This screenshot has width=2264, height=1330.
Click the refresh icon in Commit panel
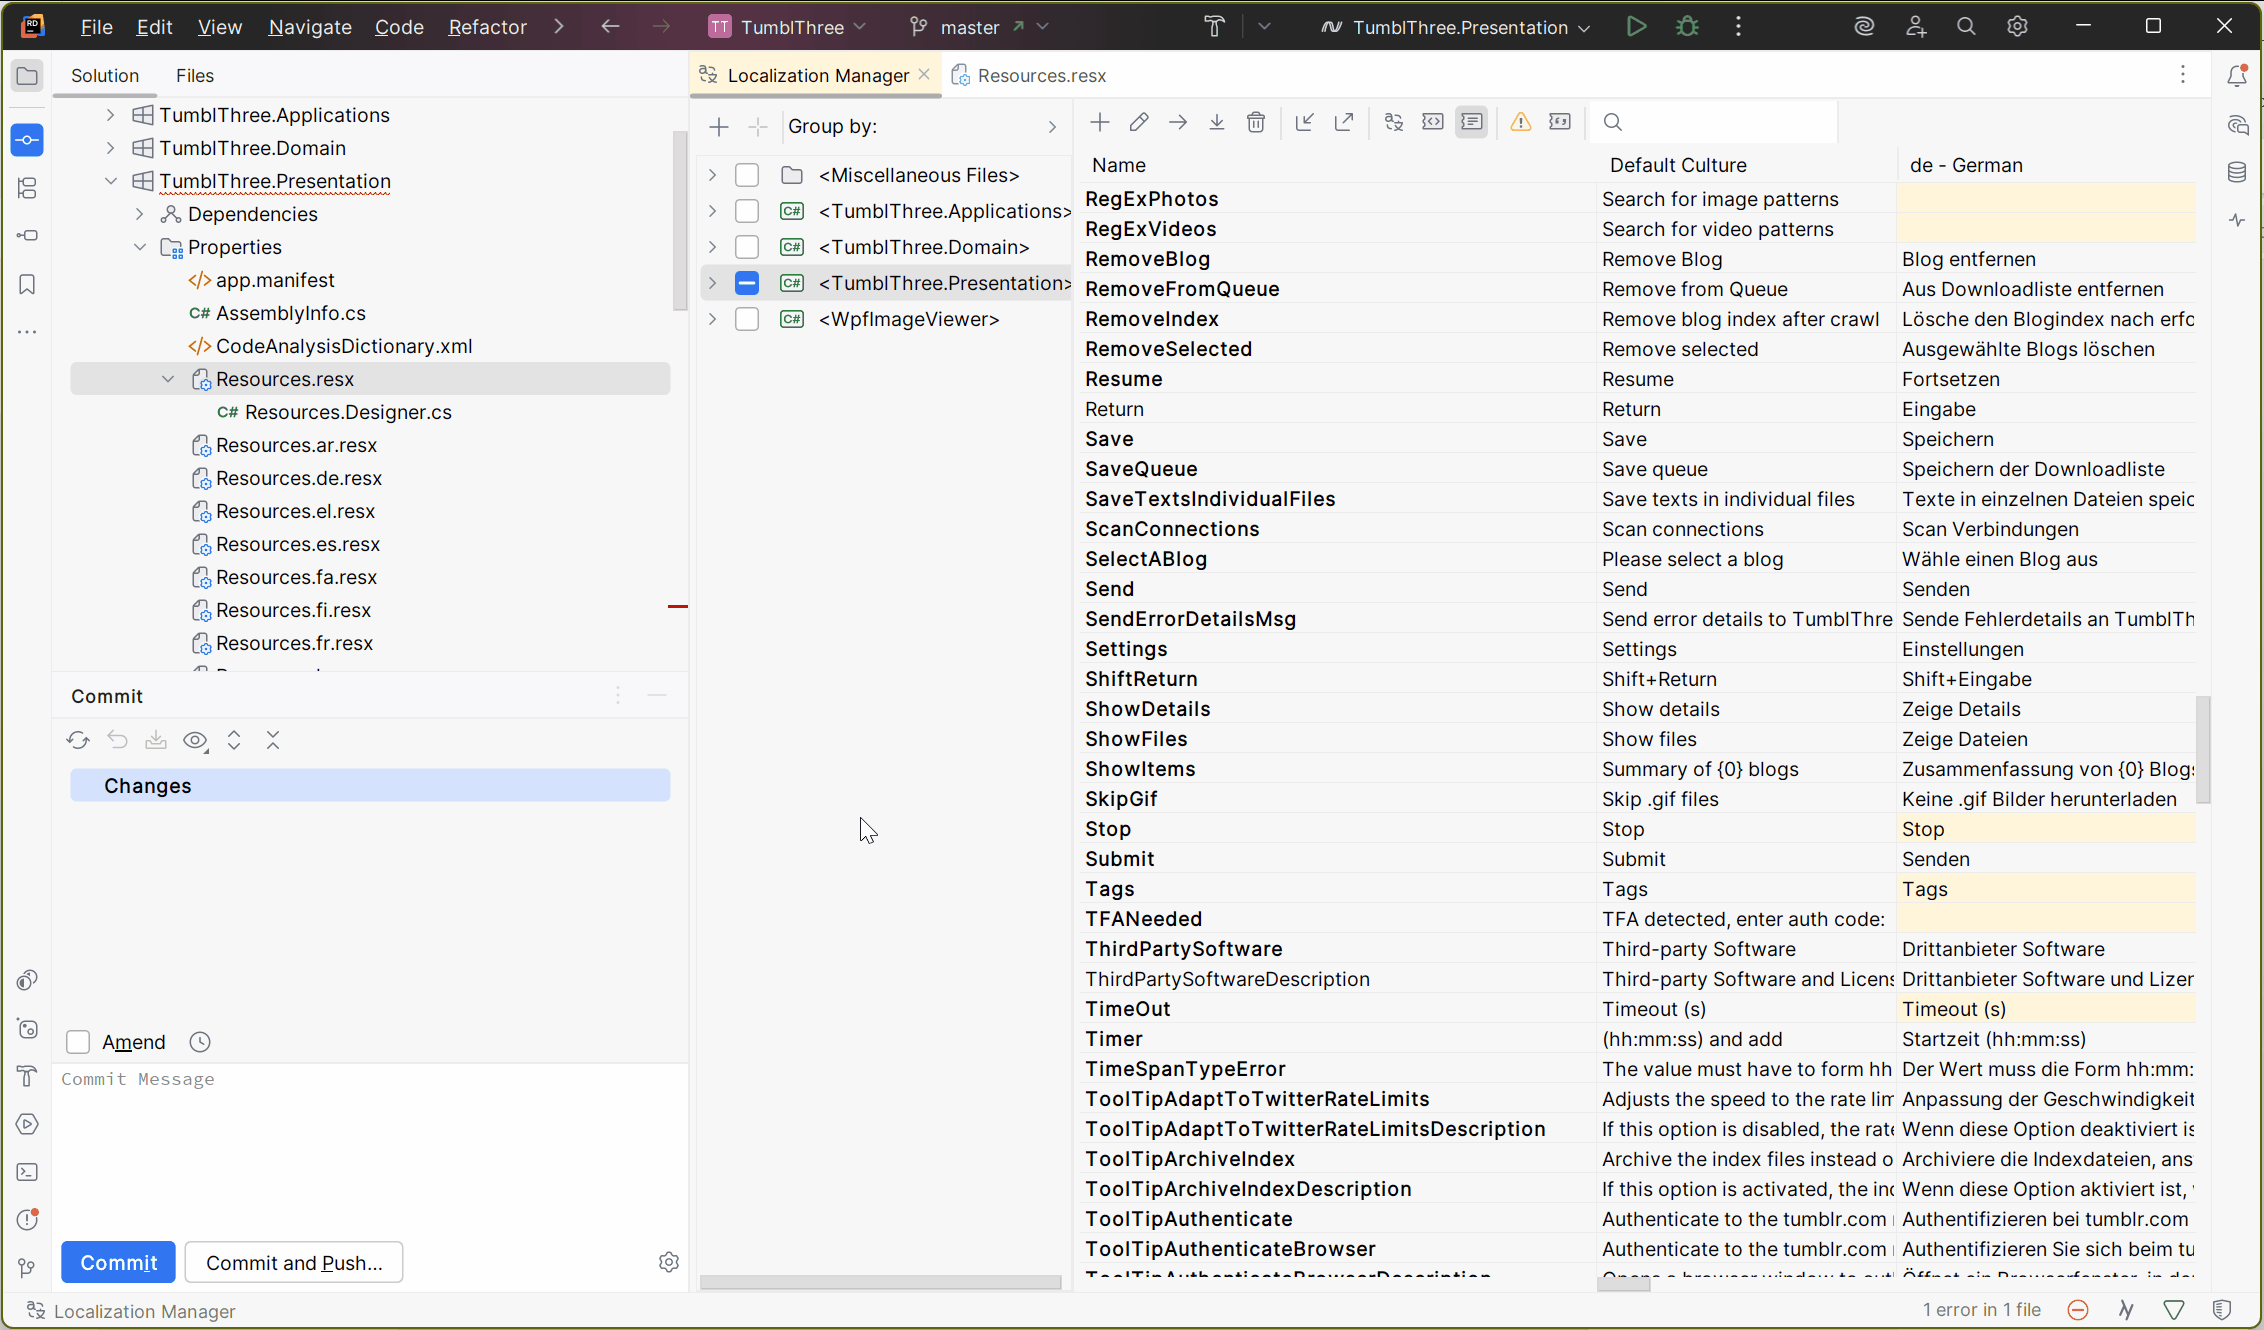tap(78, 740)
